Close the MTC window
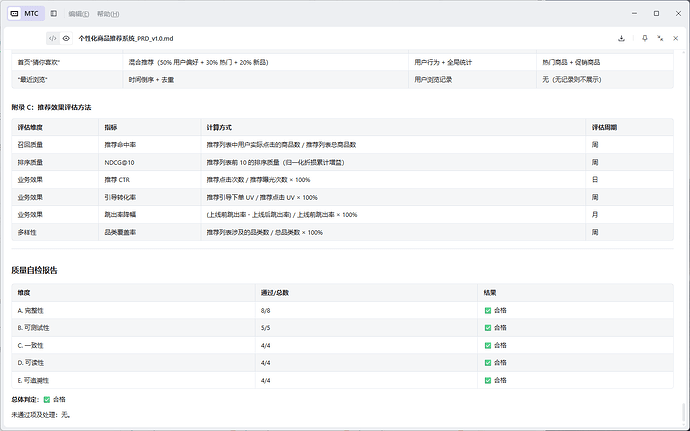 coord(678,14)
